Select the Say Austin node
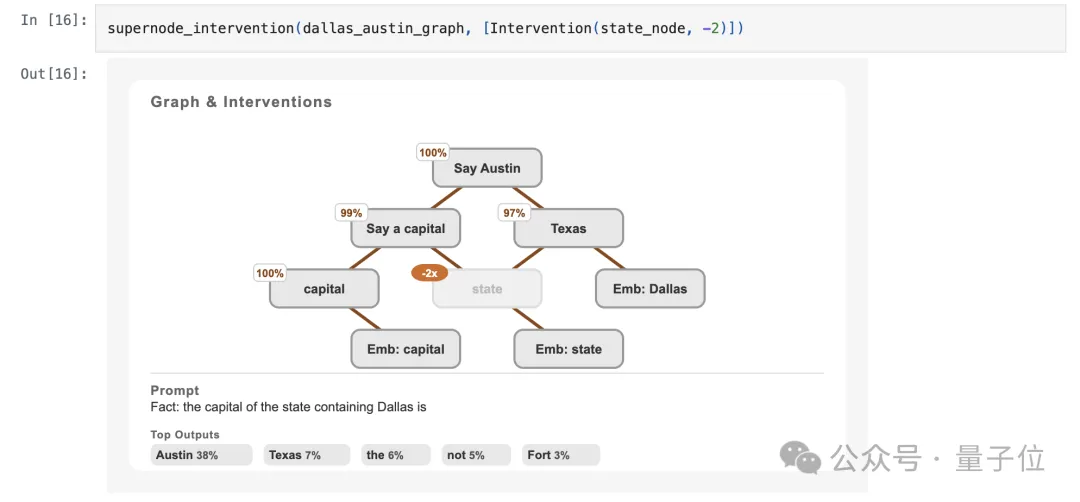Image resolution: width=1080 pixels, height=502 pixels. (x=487, y=168)
